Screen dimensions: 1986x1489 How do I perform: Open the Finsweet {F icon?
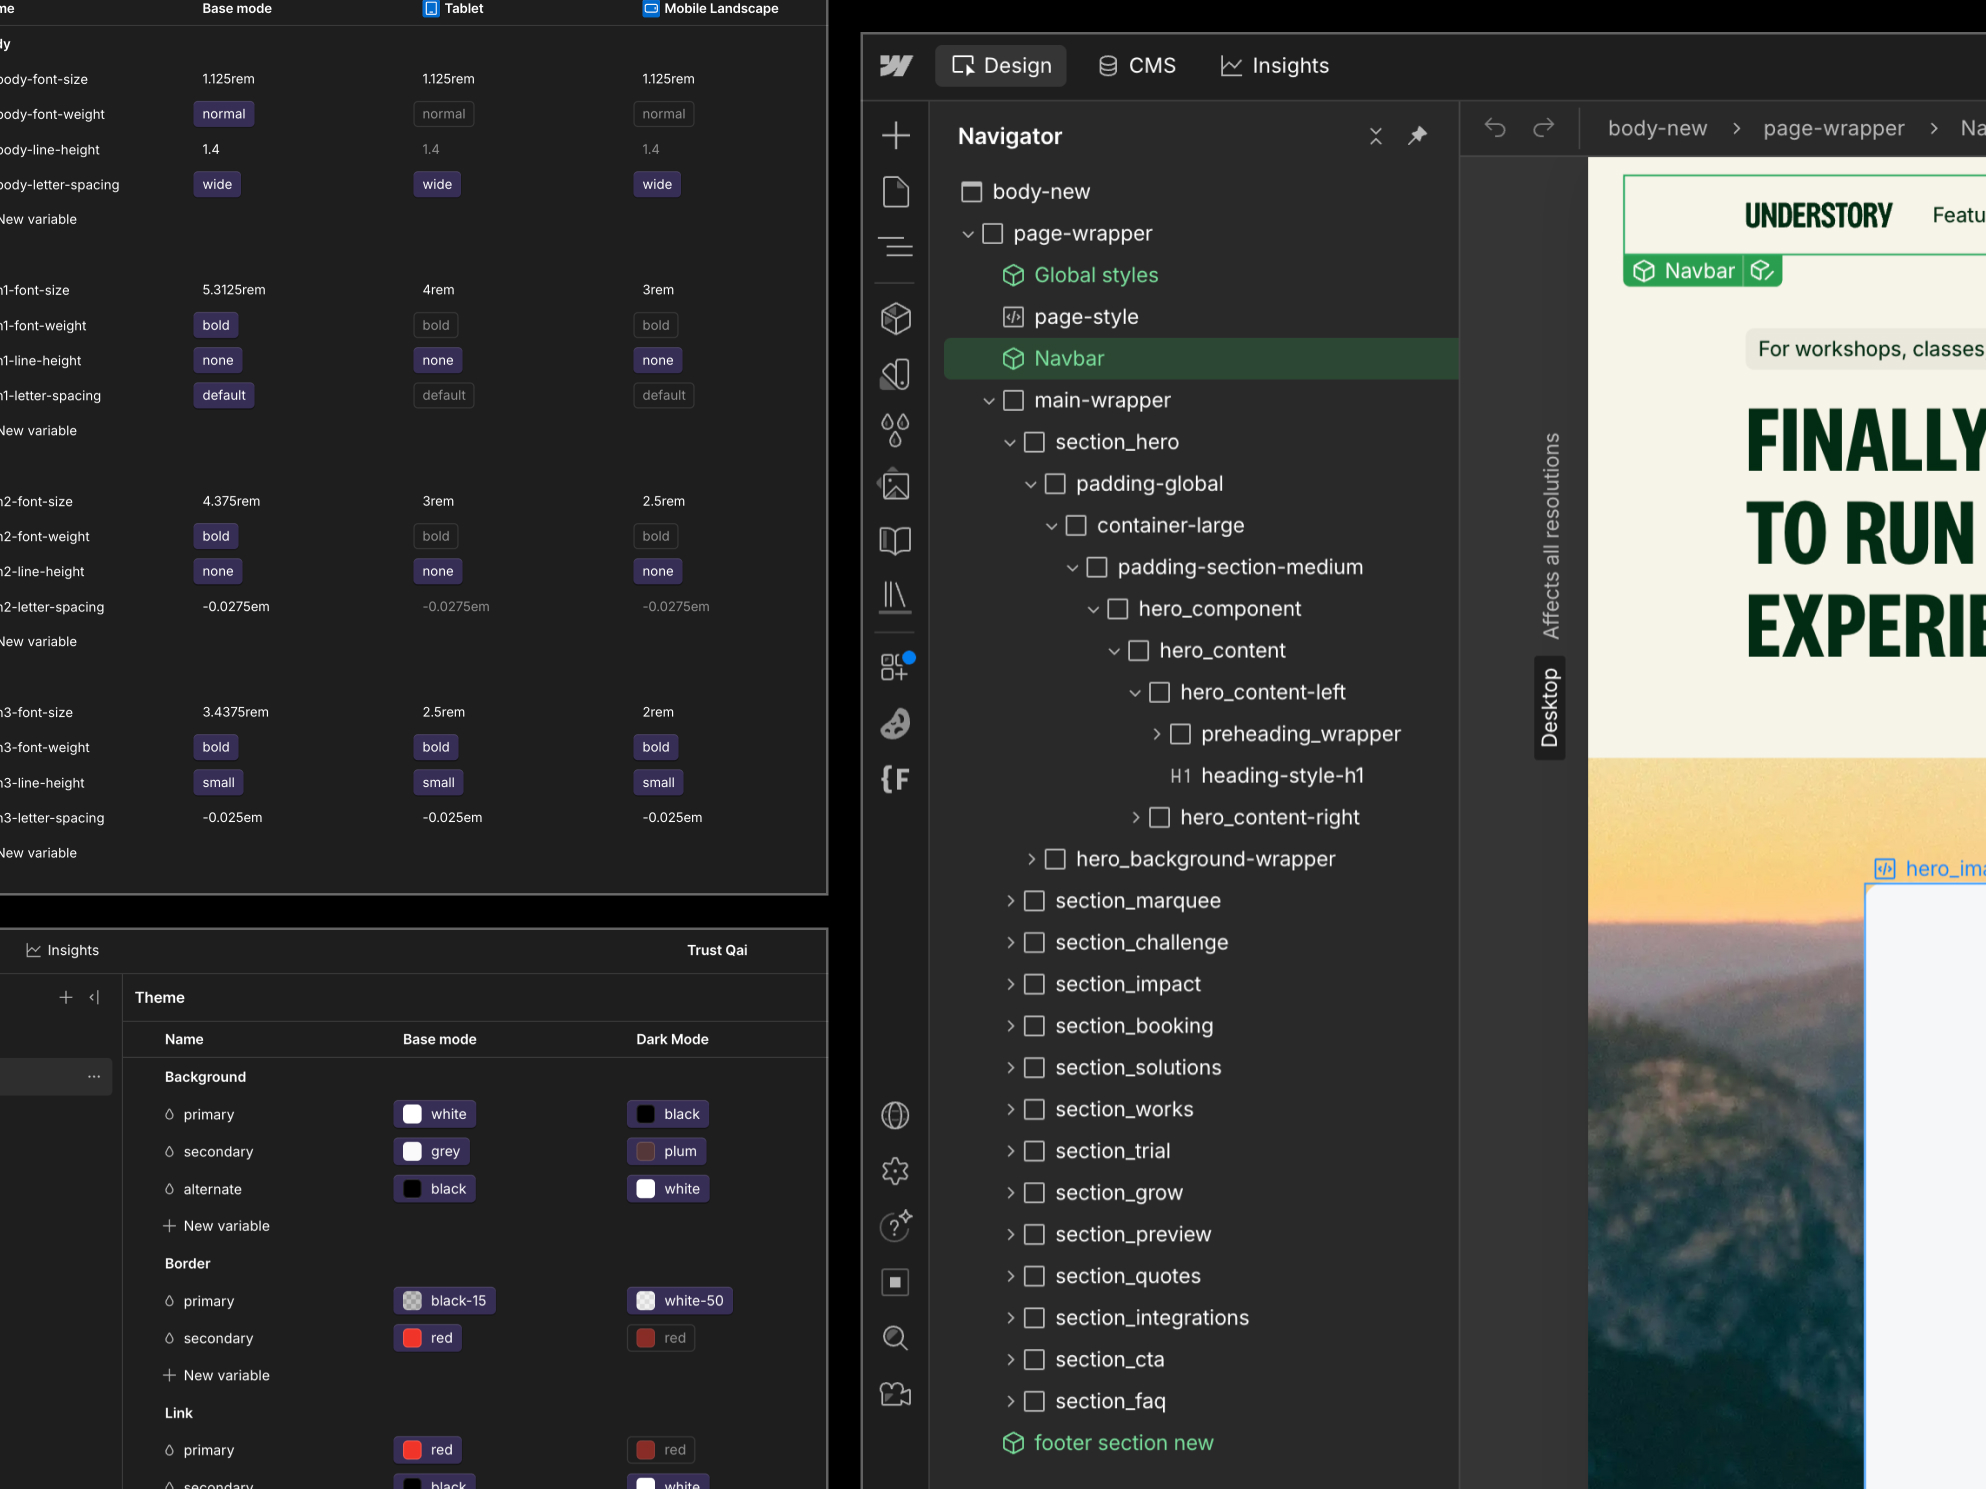coord(896,778)
